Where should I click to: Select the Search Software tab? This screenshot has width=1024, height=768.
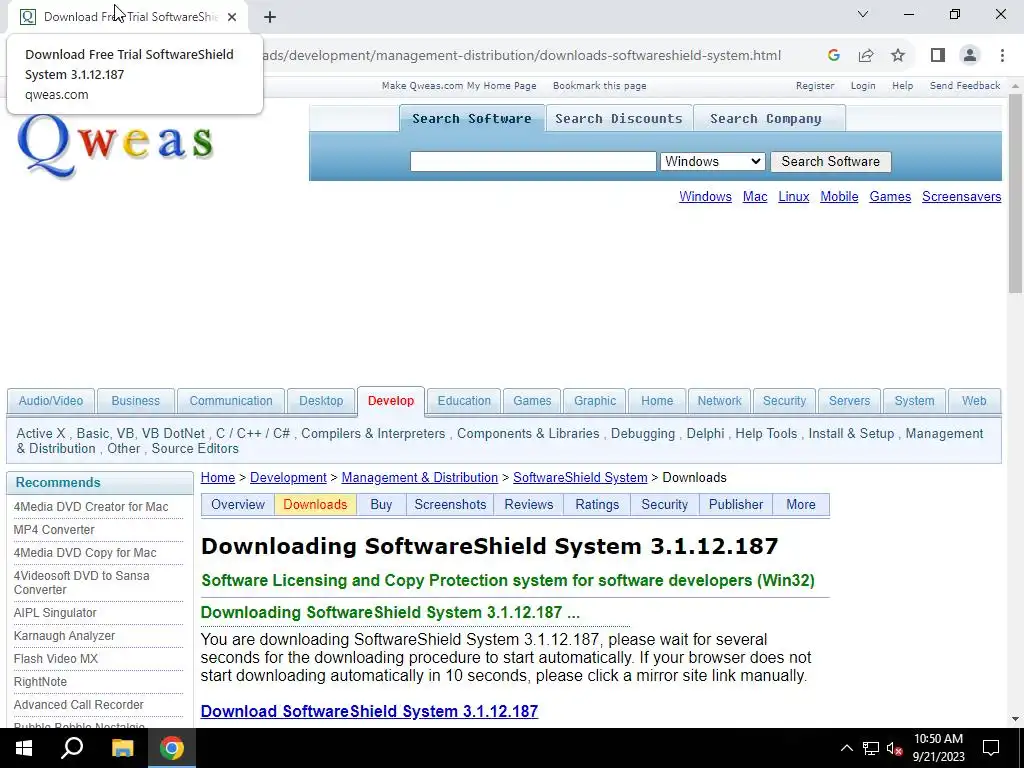click(472, 119)
